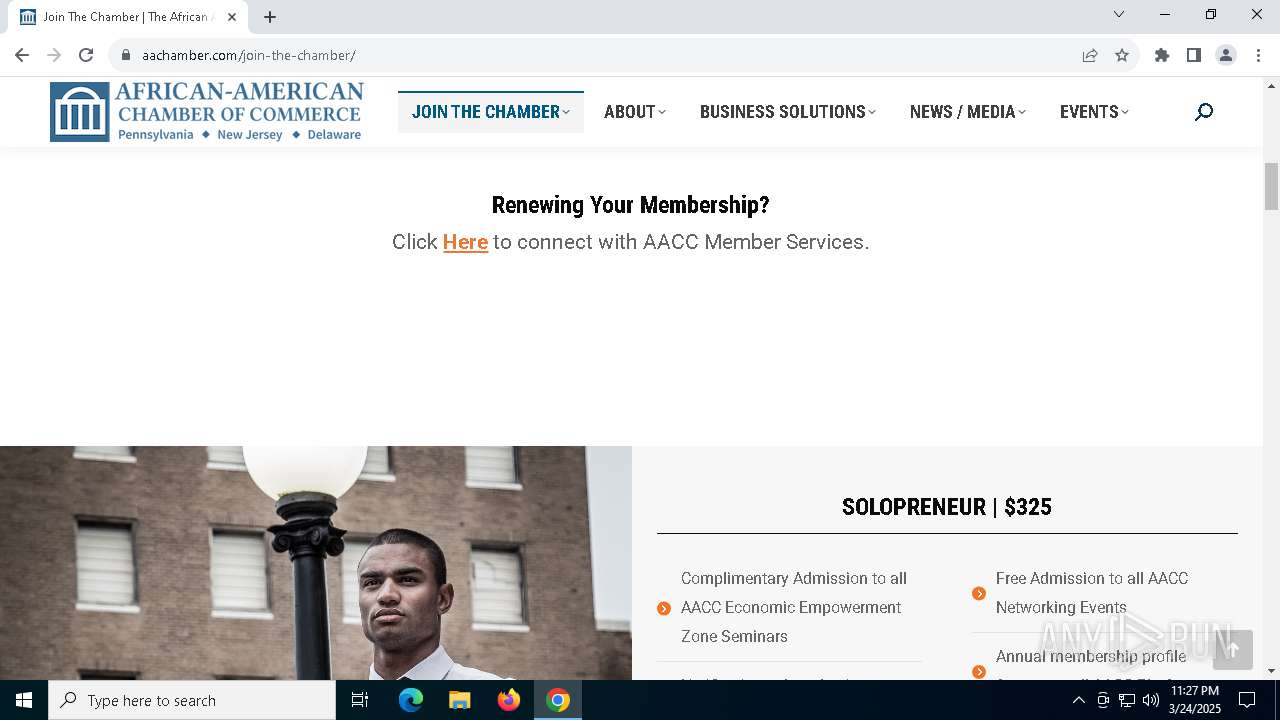The height and width of the screenshot is (720, 1280).
Task: Click the browser forward arrow
Action: tap(54, 55)
